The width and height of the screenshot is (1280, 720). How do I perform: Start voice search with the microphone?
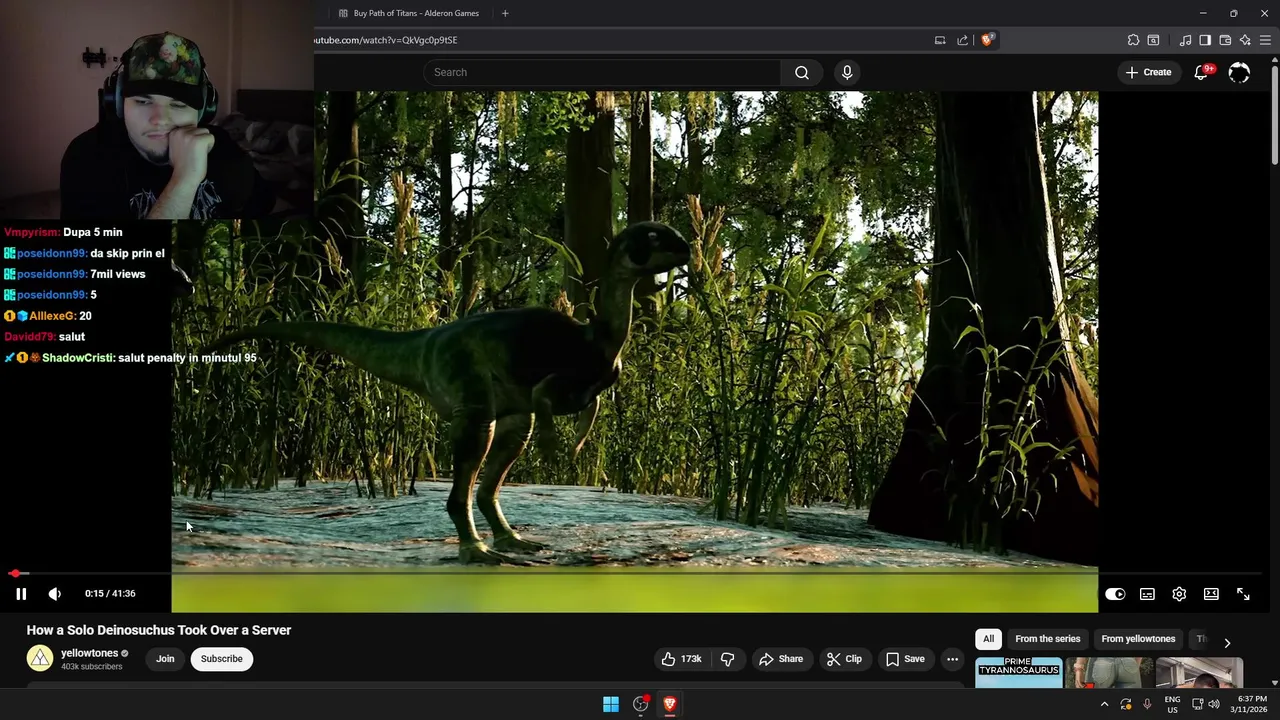tap(847, 72)
